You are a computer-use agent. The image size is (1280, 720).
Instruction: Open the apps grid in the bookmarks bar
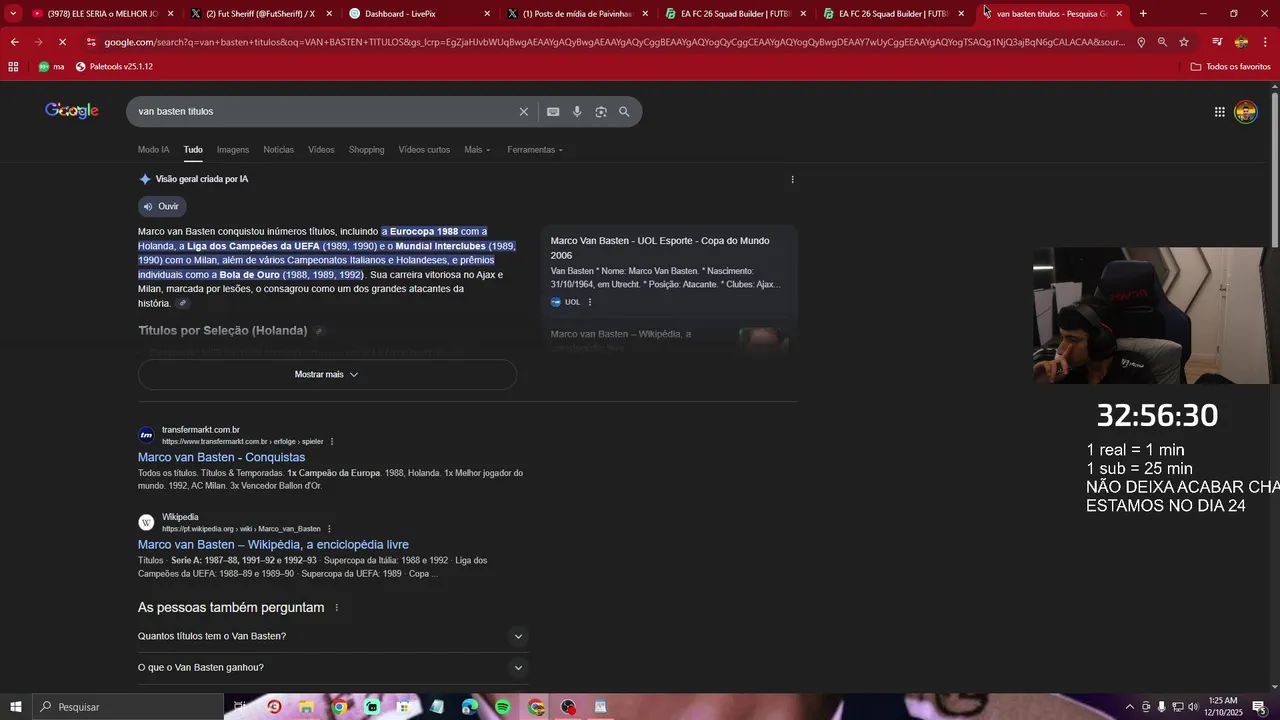[13, 66]
